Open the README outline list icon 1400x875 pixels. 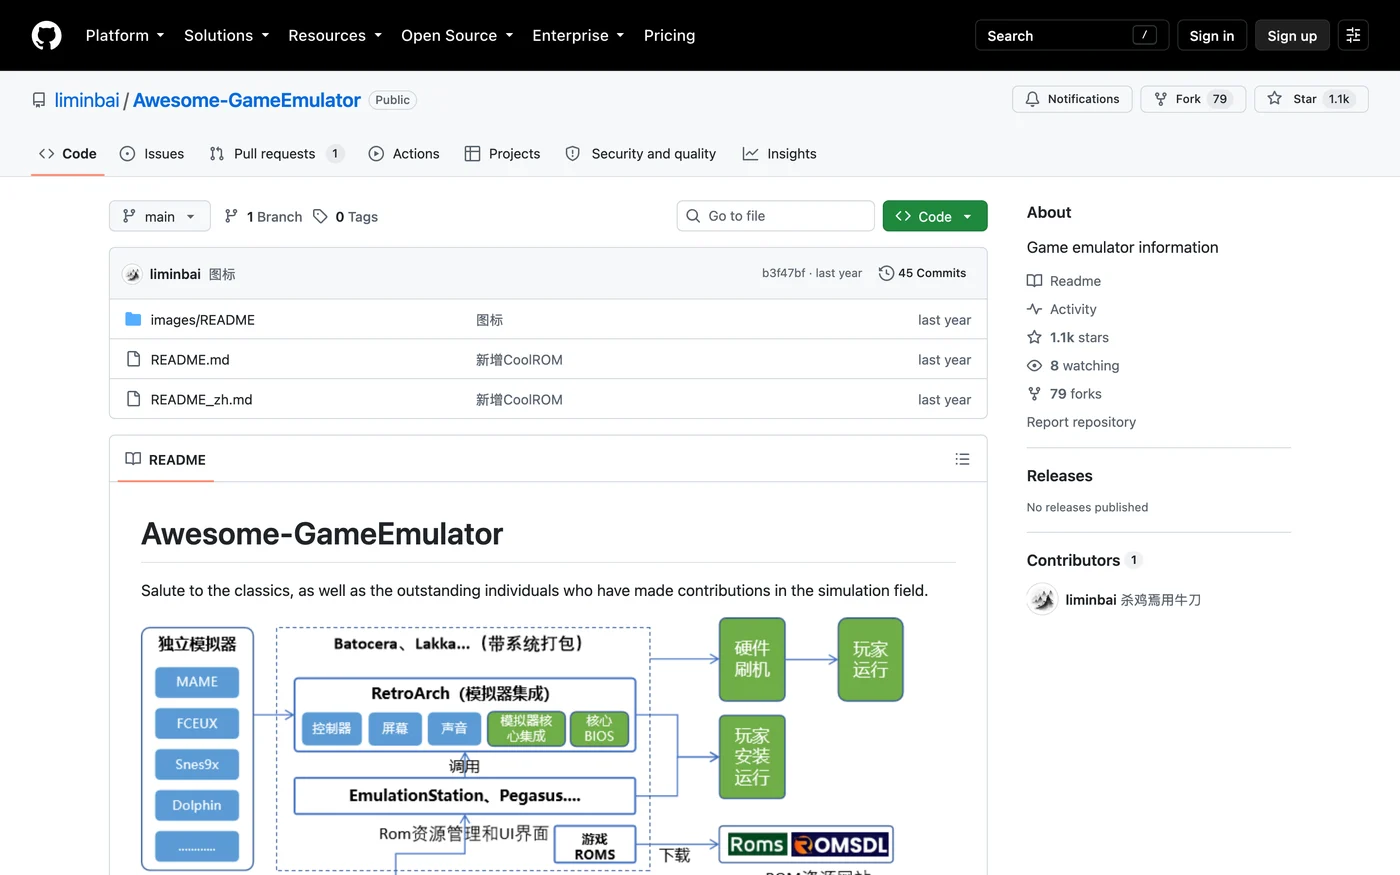click(x=962, y=459)
